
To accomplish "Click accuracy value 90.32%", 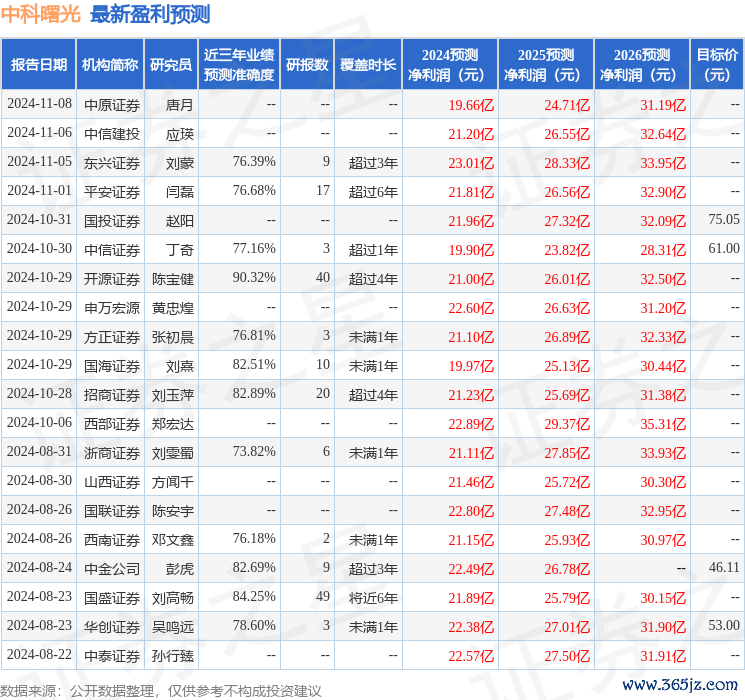I will pos(254,278).
